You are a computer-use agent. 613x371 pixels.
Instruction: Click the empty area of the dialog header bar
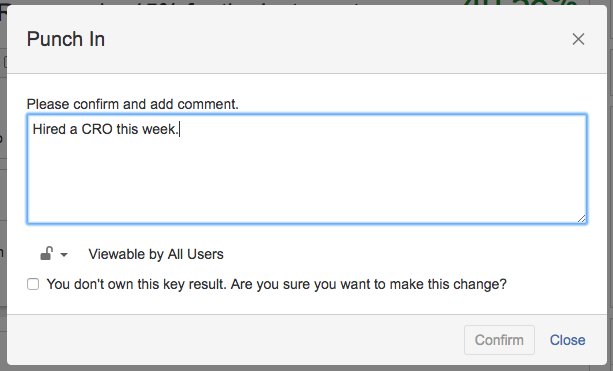(336, 39)
